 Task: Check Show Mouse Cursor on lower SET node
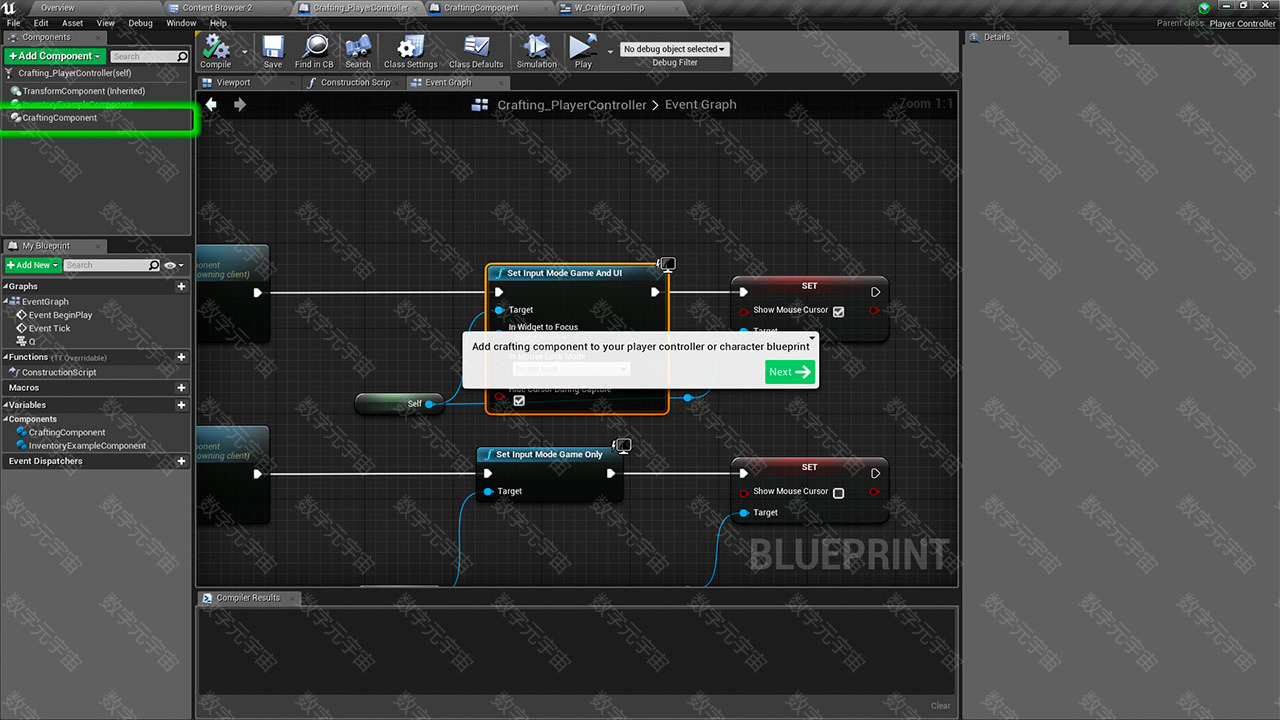click(839, 493)
